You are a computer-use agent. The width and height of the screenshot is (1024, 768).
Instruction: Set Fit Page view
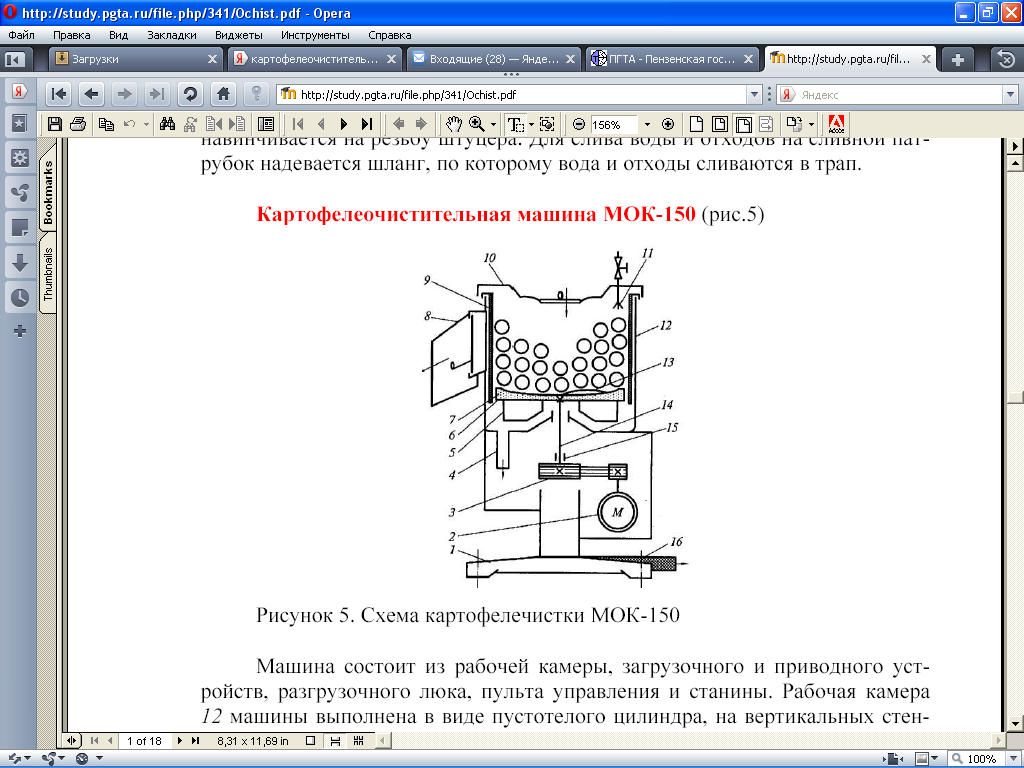click(720, 124)
